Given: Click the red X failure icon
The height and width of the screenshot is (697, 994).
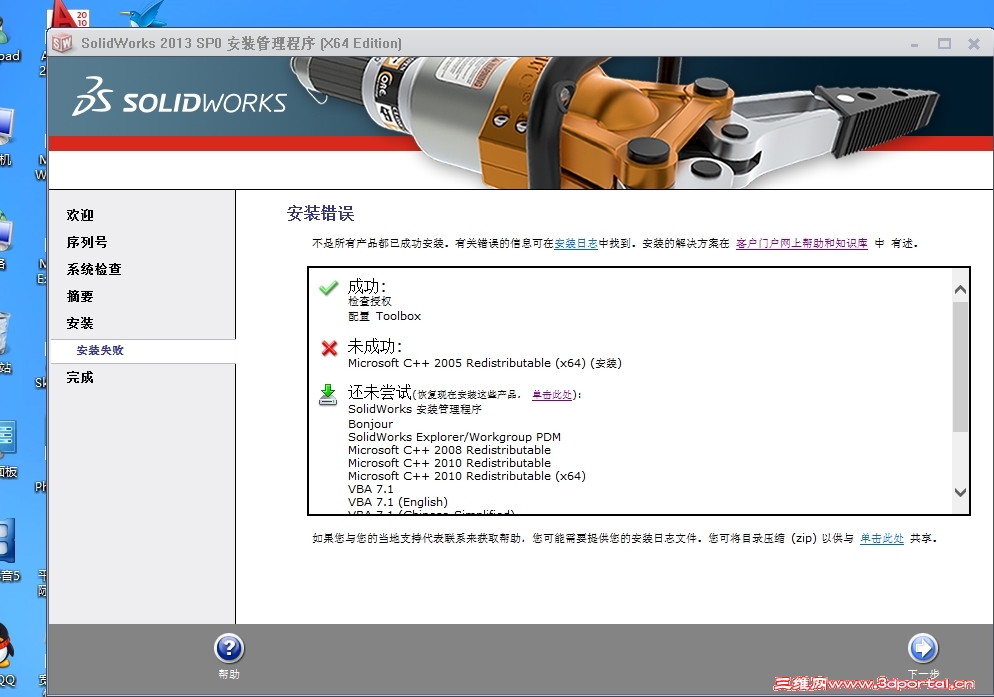Looking at the screenshot, I should (329, 348).
